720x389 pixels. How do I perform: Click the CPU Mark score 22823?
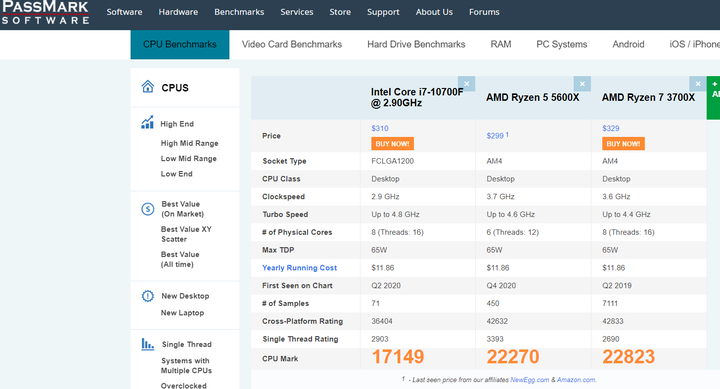pos(629,357)
